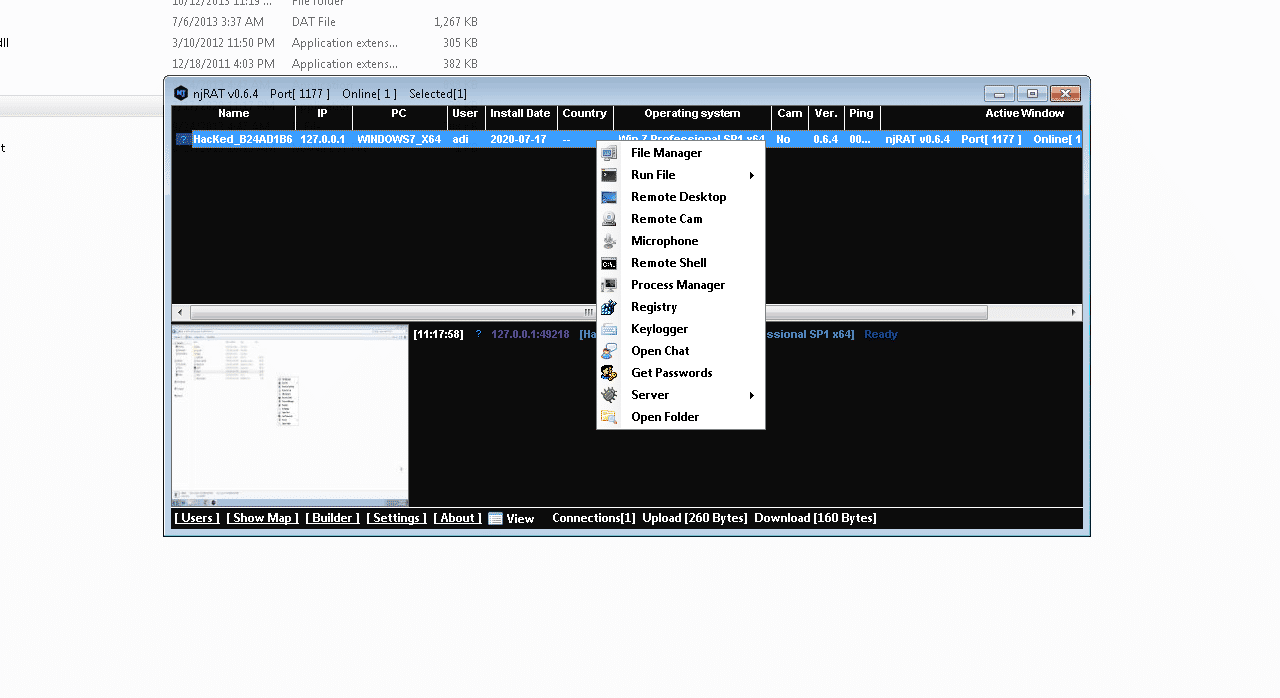Click the victim's remote desktop preview thumbnail
Image resolution: width=1280 pixels, height=698 pixels.
[290, 414]
